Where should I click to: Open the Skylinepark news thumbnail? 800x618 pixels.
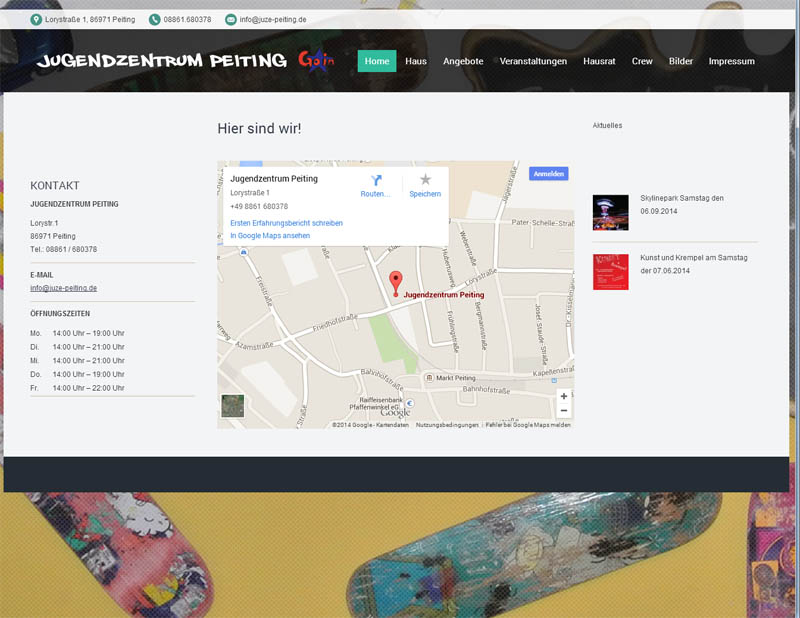pyautogui.click(x=611, y=212)
